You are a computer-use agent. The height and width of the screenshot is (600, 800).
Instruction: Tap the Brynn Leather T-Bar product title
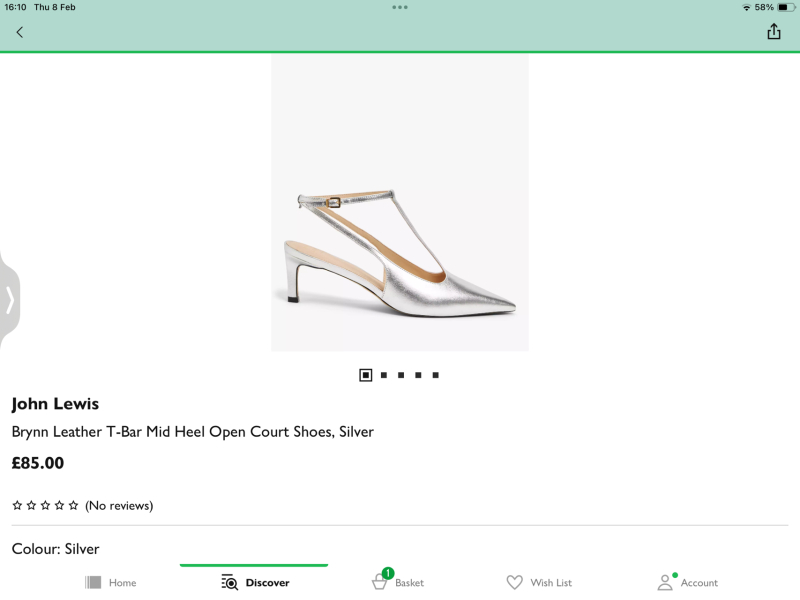click(192, 432)
